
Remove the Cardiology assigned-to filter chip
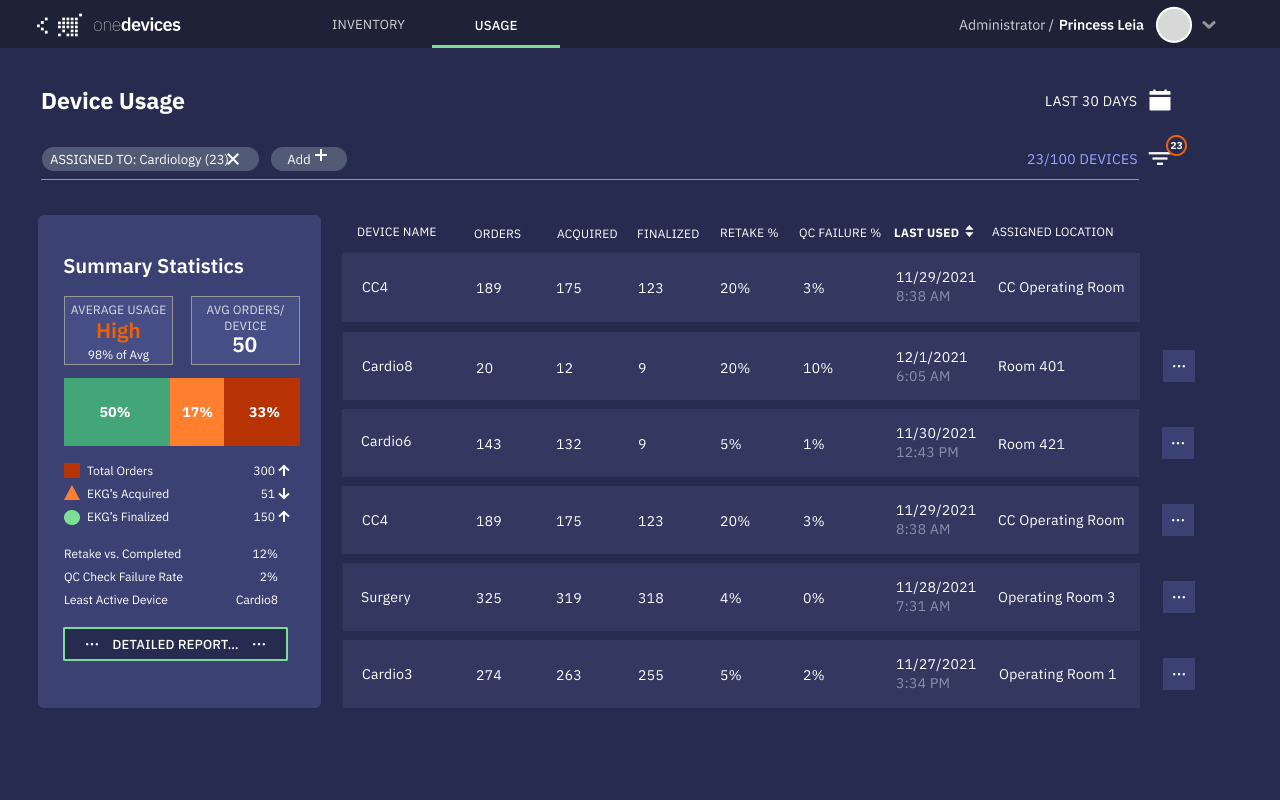pyautogui.click(x=233, y=159)
